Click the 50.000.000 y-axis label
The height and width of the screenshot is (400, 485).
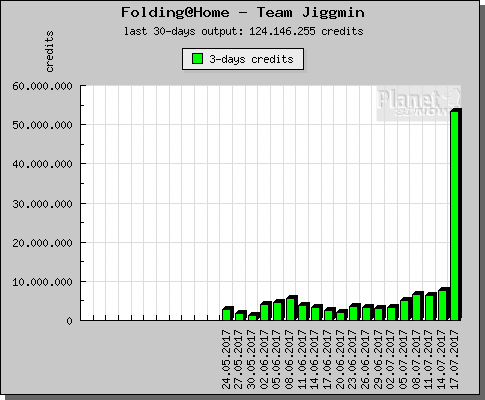(42, 125)
